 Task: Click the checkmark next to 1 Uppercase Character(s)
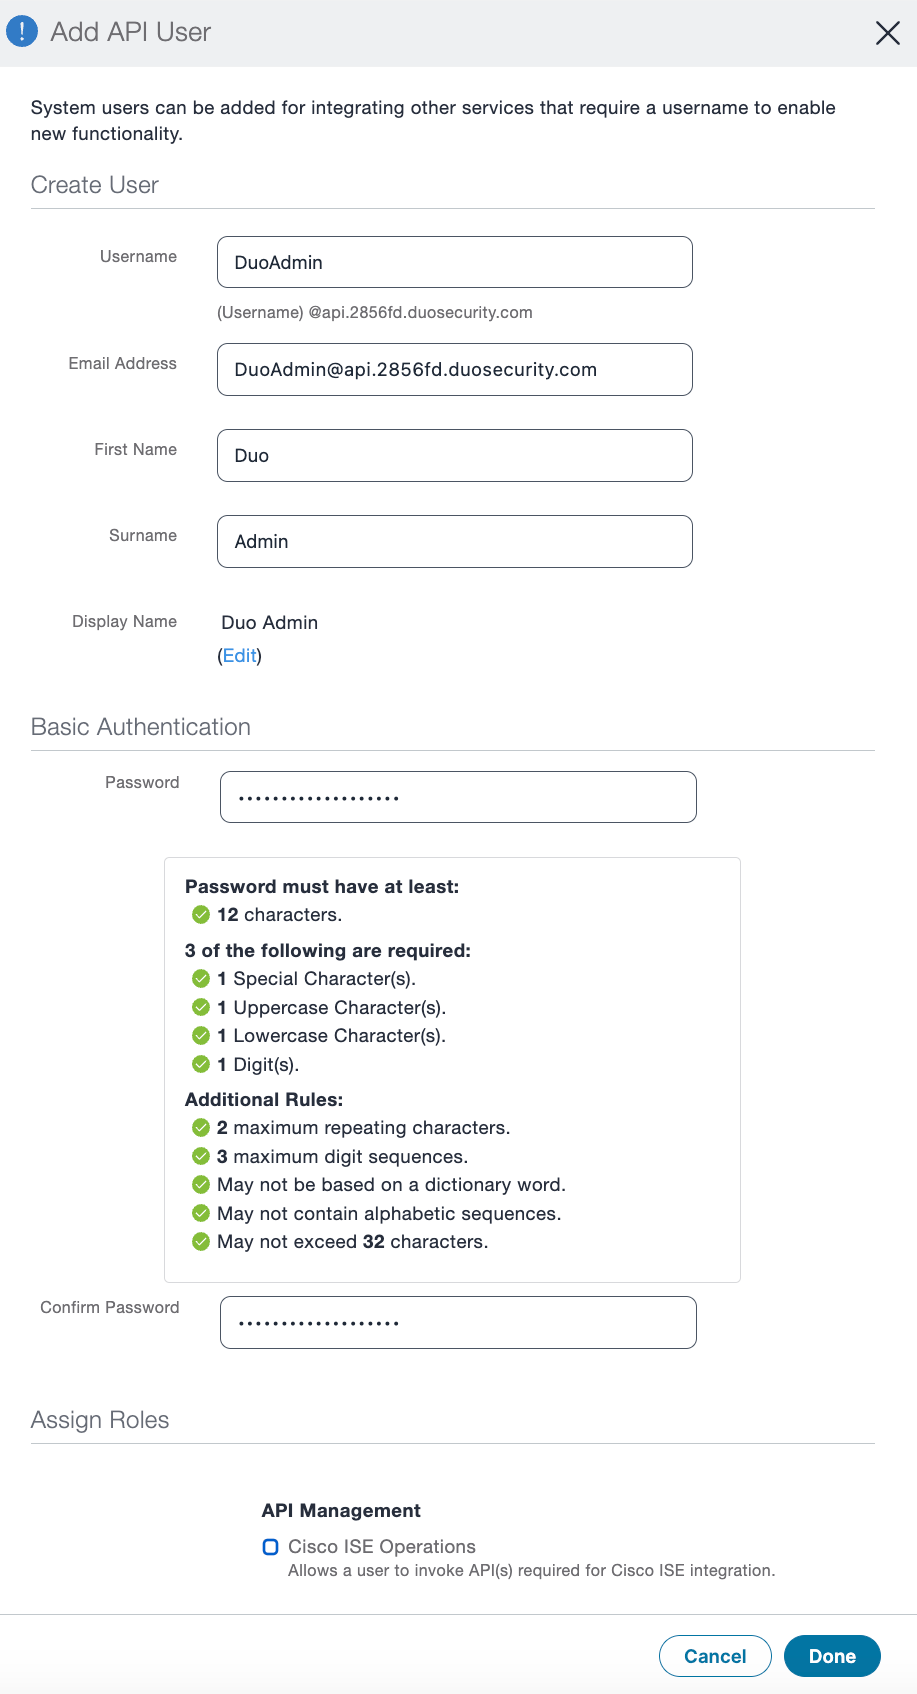[200, 1007]
